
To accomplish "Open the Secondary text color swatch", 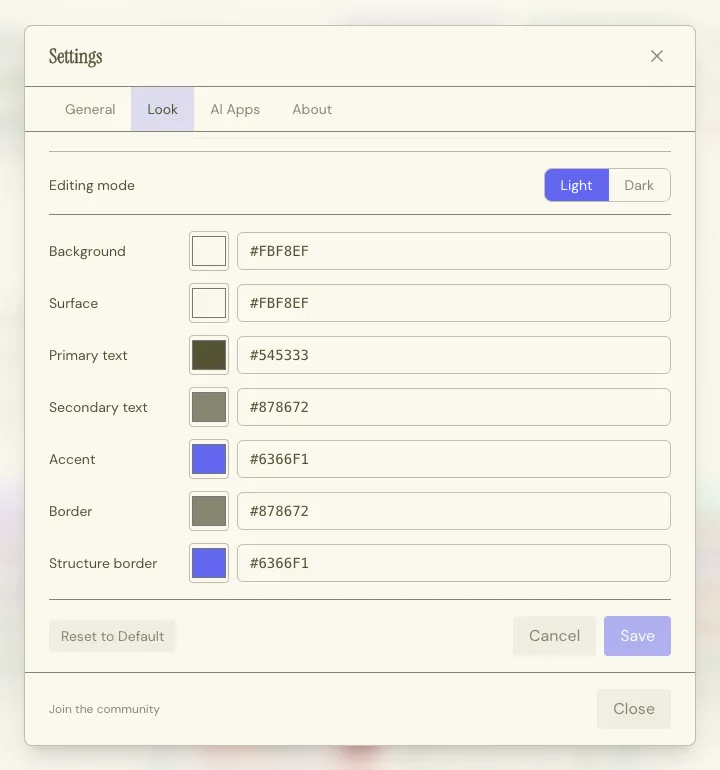I will (209, 407).
